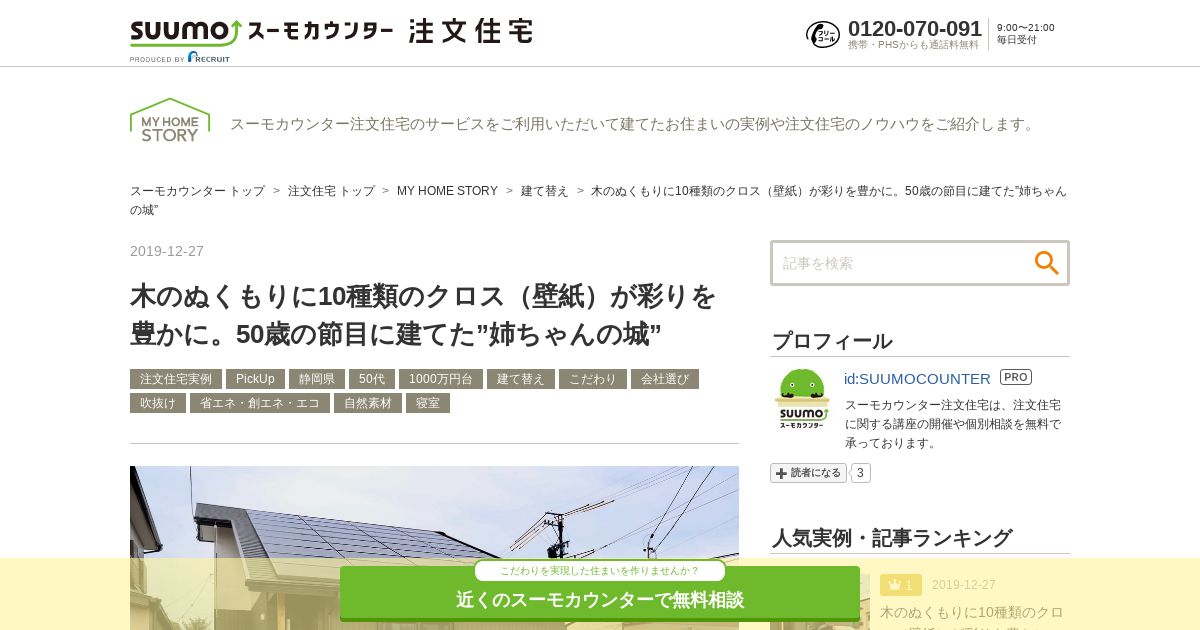Click the orange search magnifier icon
Screen dimensions: 1200x630
point(1046,263)
